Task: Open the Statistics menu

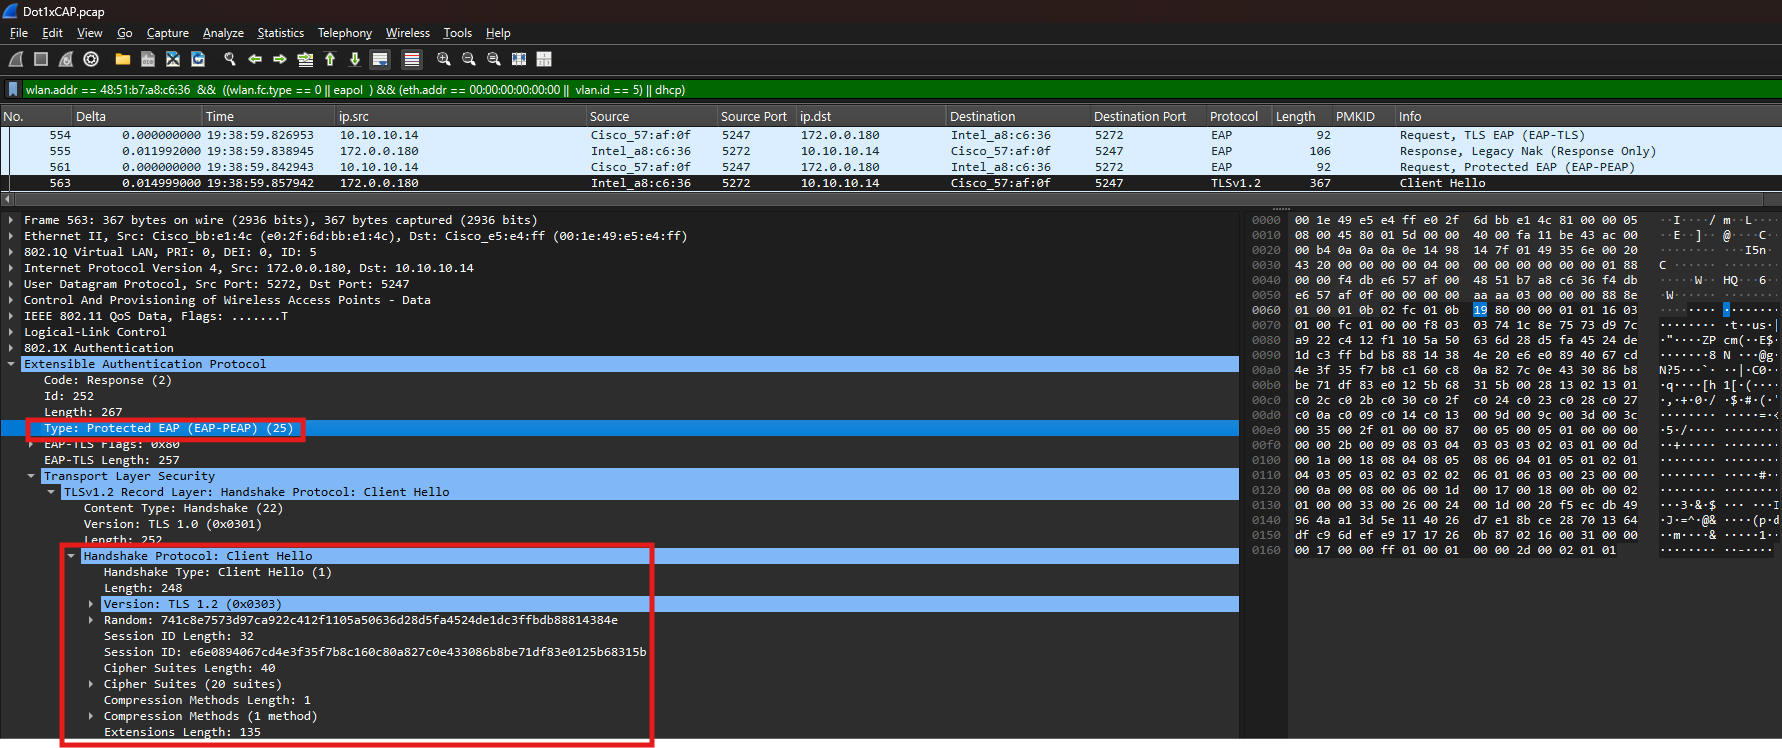Action: tap(280, 33)
